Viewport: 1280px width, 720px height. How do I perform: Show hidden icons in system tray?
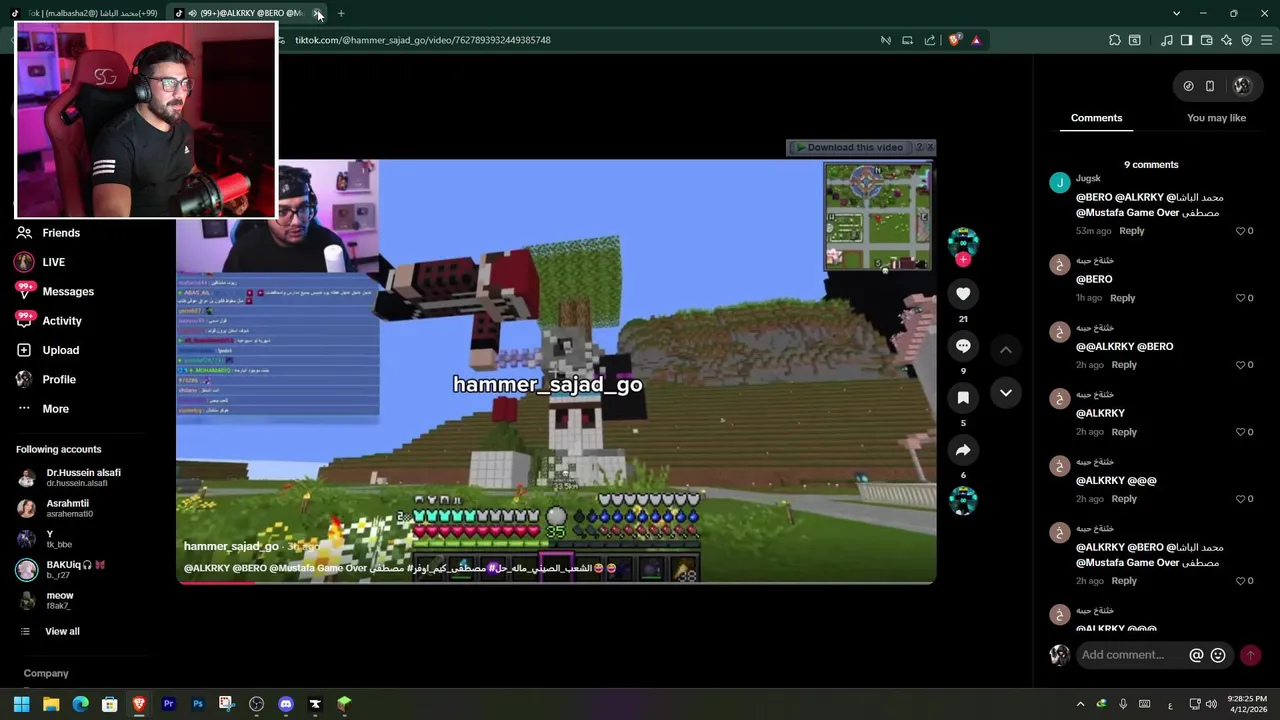click(1080, 704)
